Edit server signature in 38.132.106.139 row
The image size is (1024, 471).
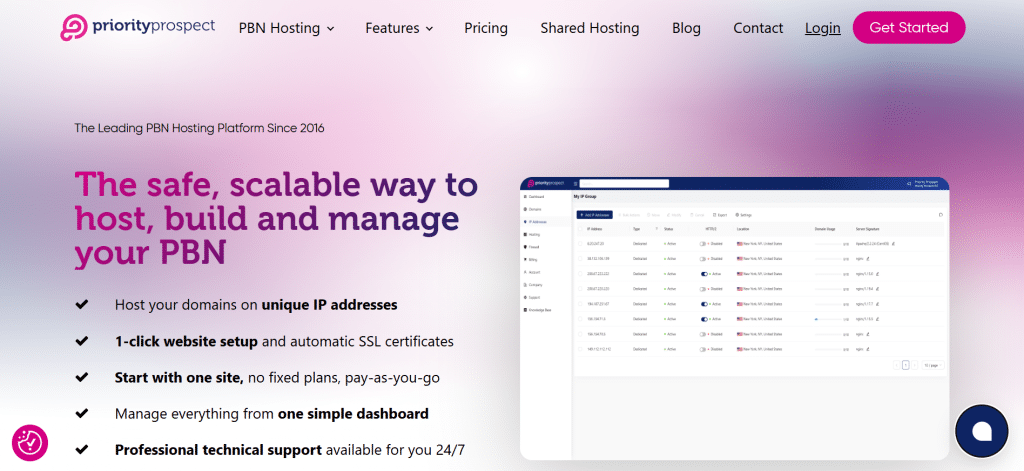coord(868,259)
